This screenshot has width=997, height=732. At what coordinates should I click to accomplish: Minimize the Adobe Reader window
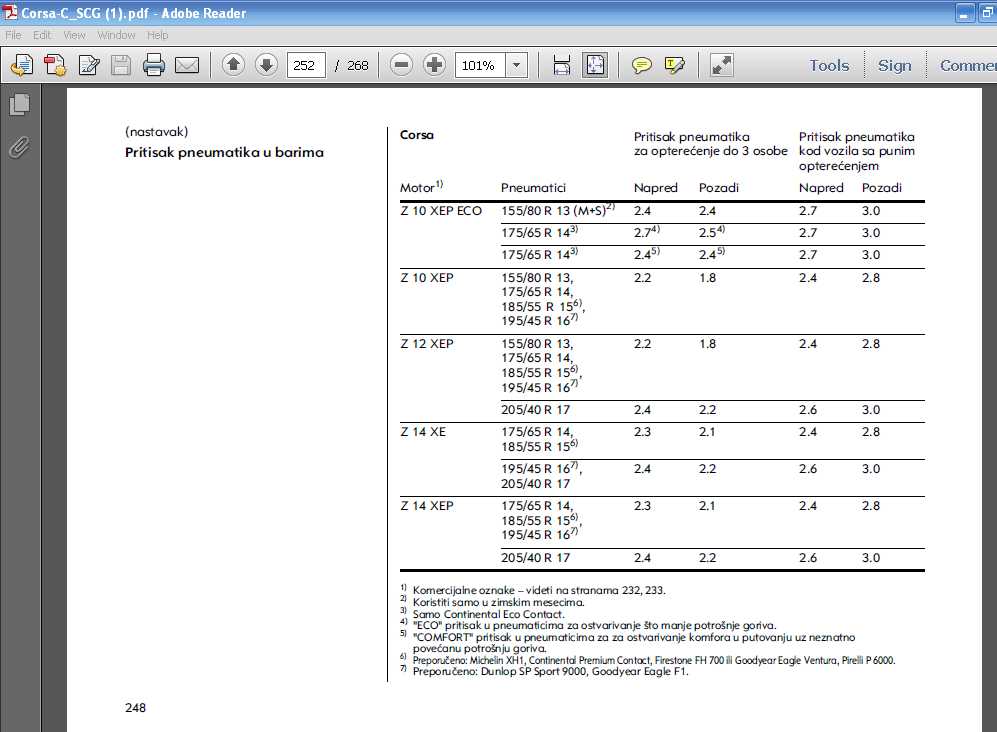click(x=965, y=13)
